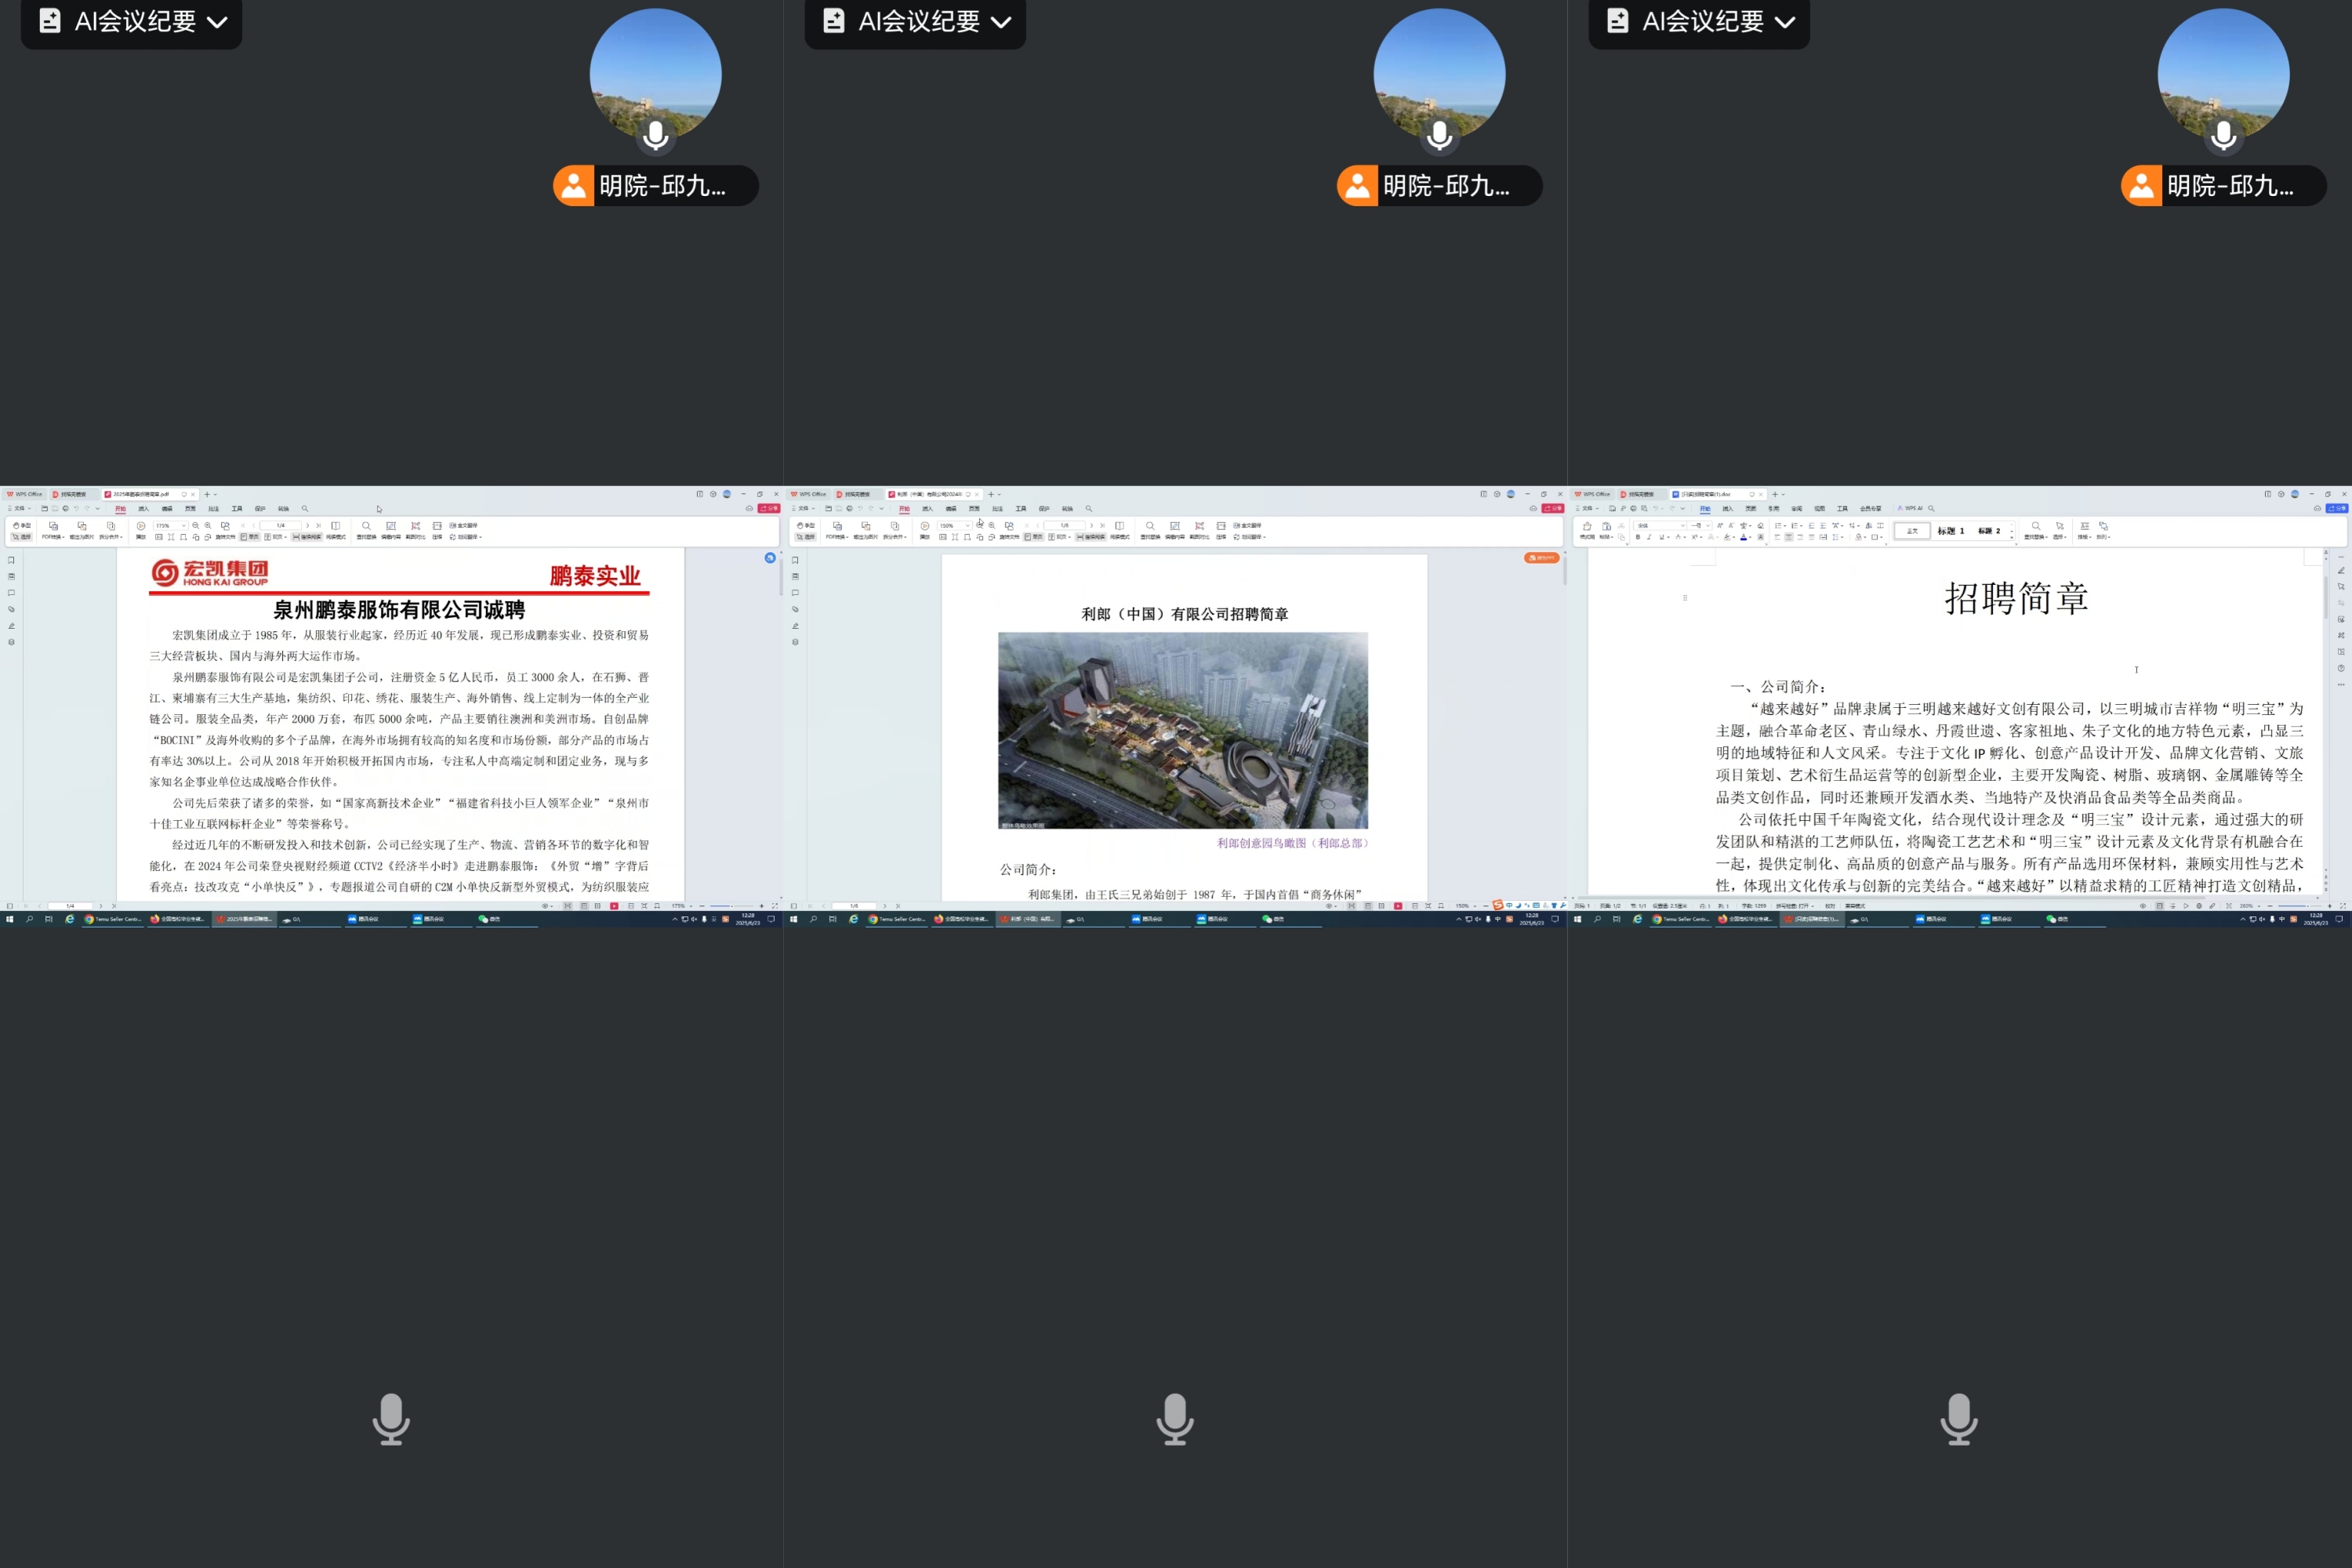Open 宋体 font name dropdown in Word ribbon
This screenshot has height=1568, width=2352.
[x=1683, y=526]
